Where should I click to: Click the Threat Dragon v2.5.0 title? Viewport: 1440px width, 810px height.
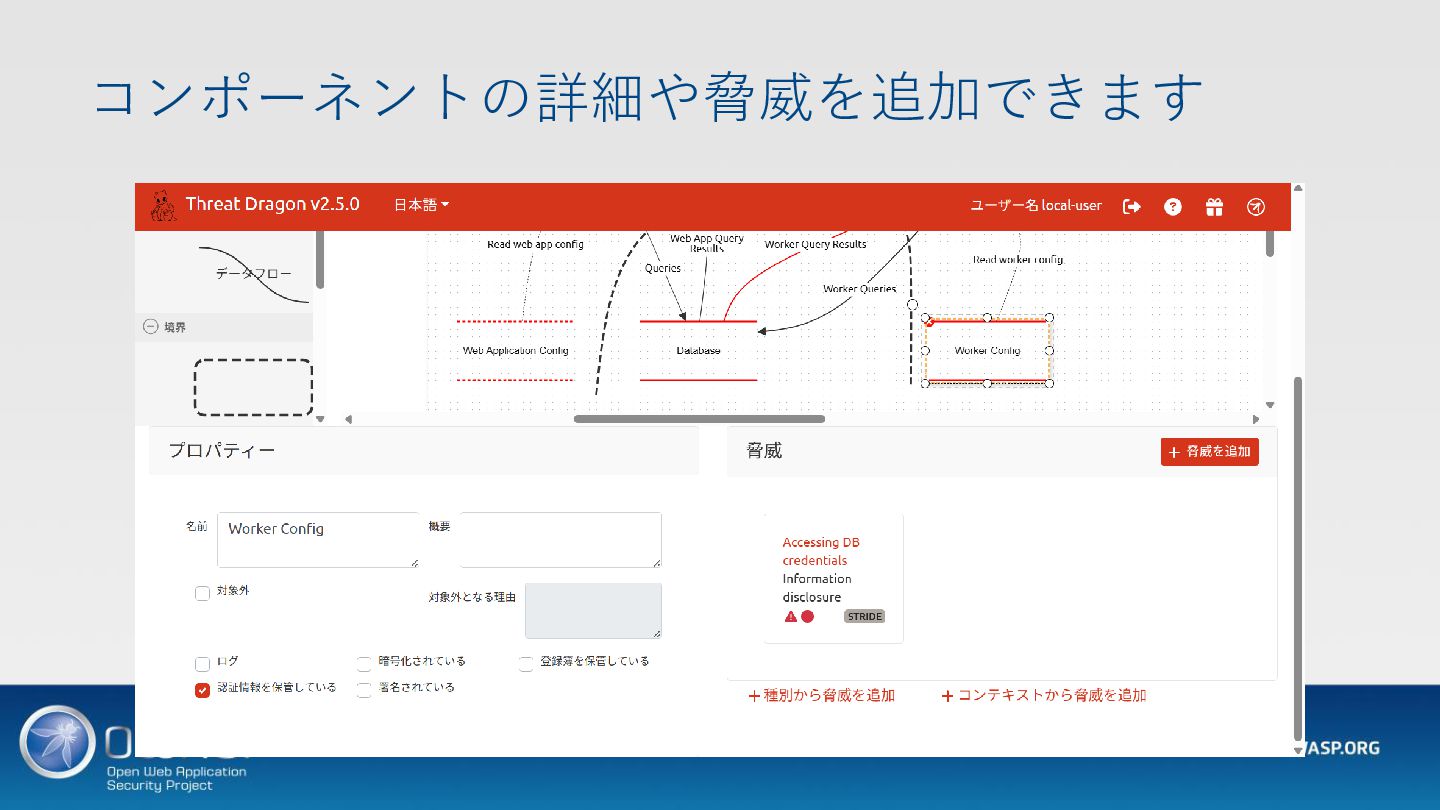coord(272,204)
